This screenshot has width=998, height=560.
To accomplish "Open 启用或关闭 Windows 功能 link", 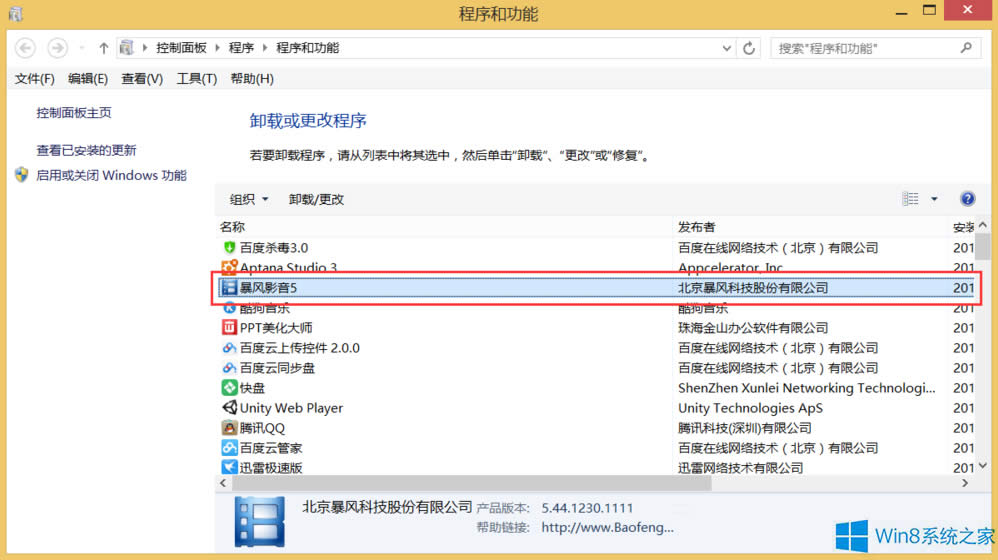I will pyautogui.click(x=111, y=175).
